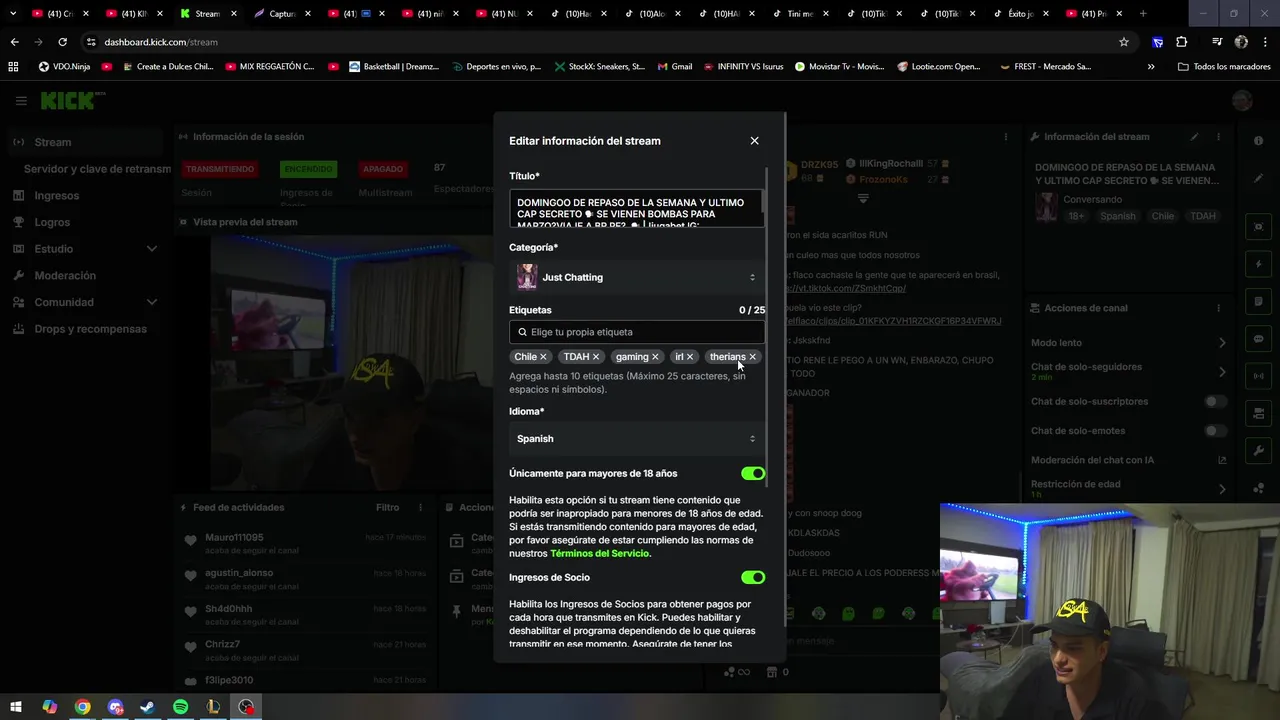Click the lightning bolt icon in right sidebar
Viewport: 1280px width, 720px height.
[1258, 265]
